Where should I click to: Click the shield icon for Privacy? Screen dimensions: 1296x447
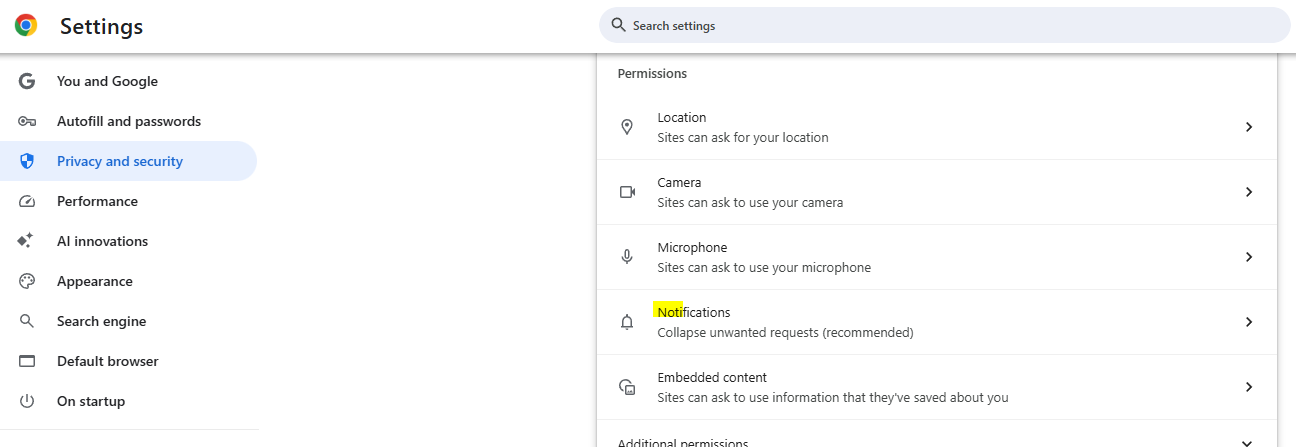pos(27,161)
